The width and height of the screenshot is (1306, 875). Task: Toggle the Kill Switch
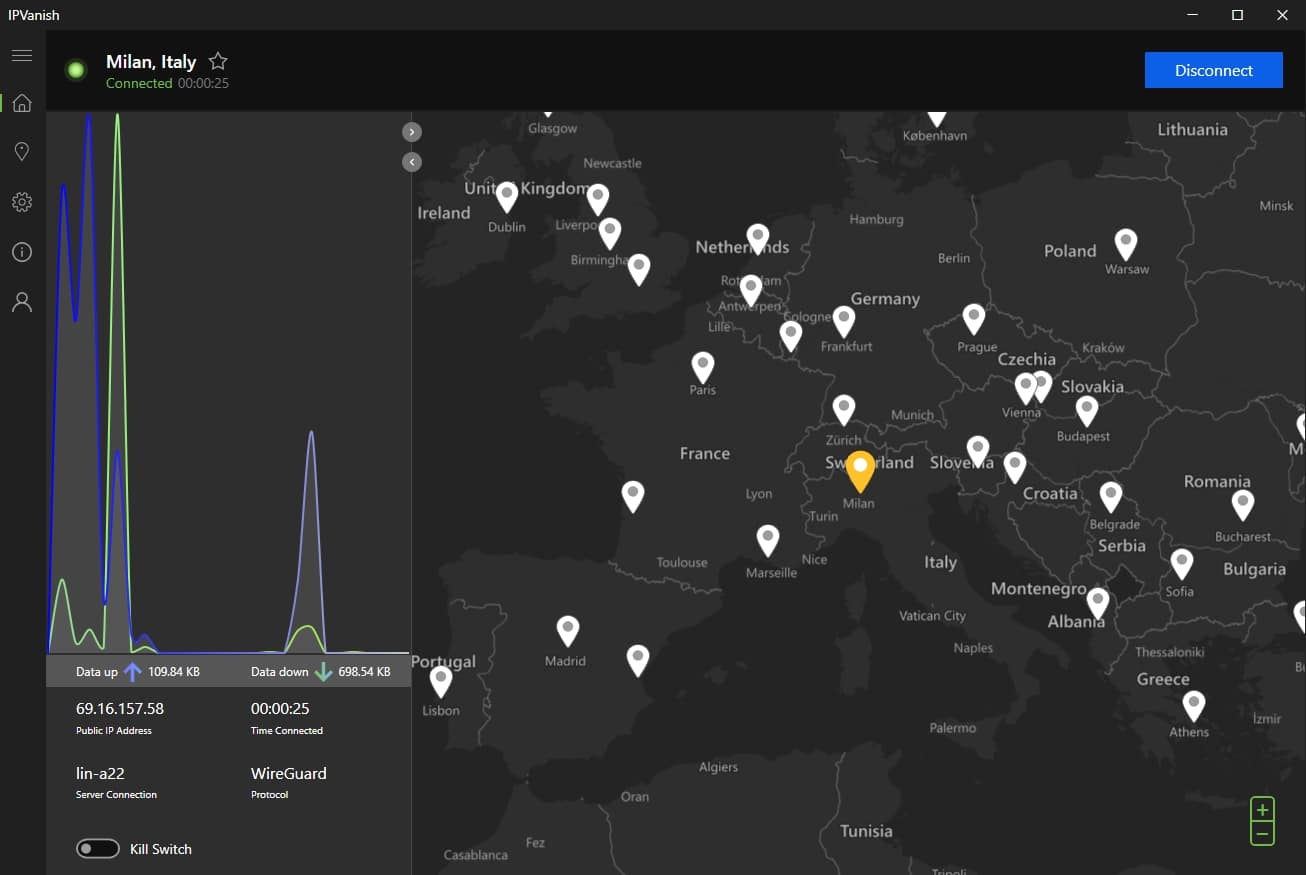point(98,849)
